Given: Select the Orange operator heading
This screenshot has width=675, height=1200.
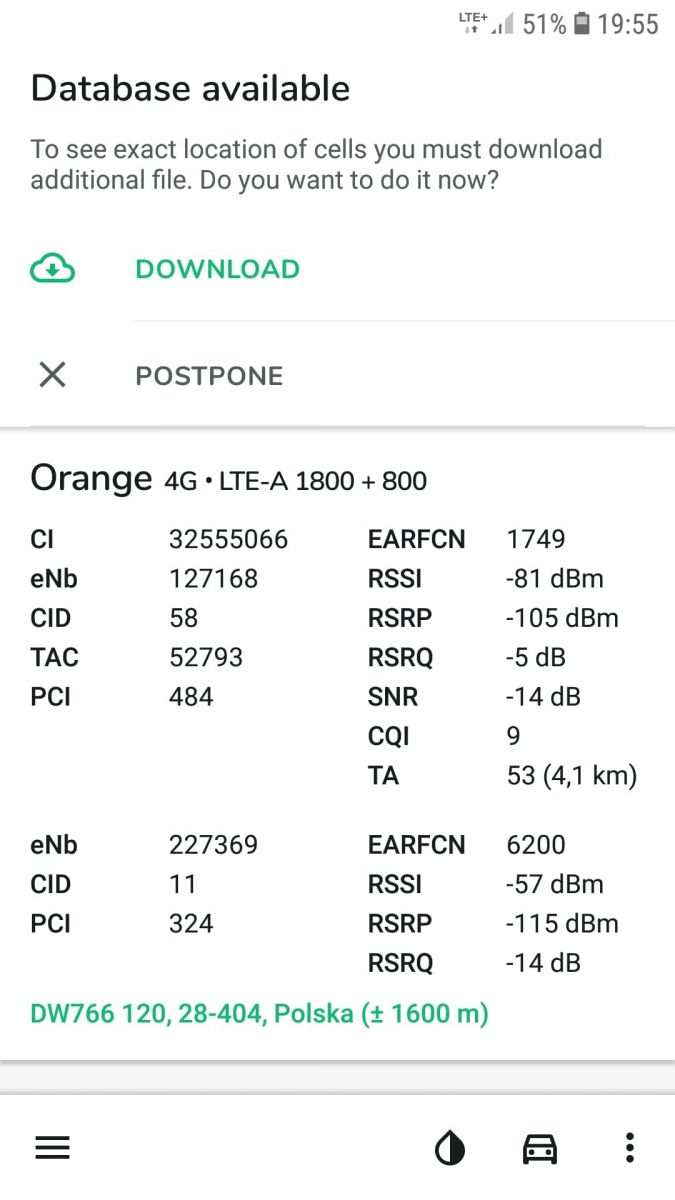Looking at the screenshot, I should [x=91, y=479].
